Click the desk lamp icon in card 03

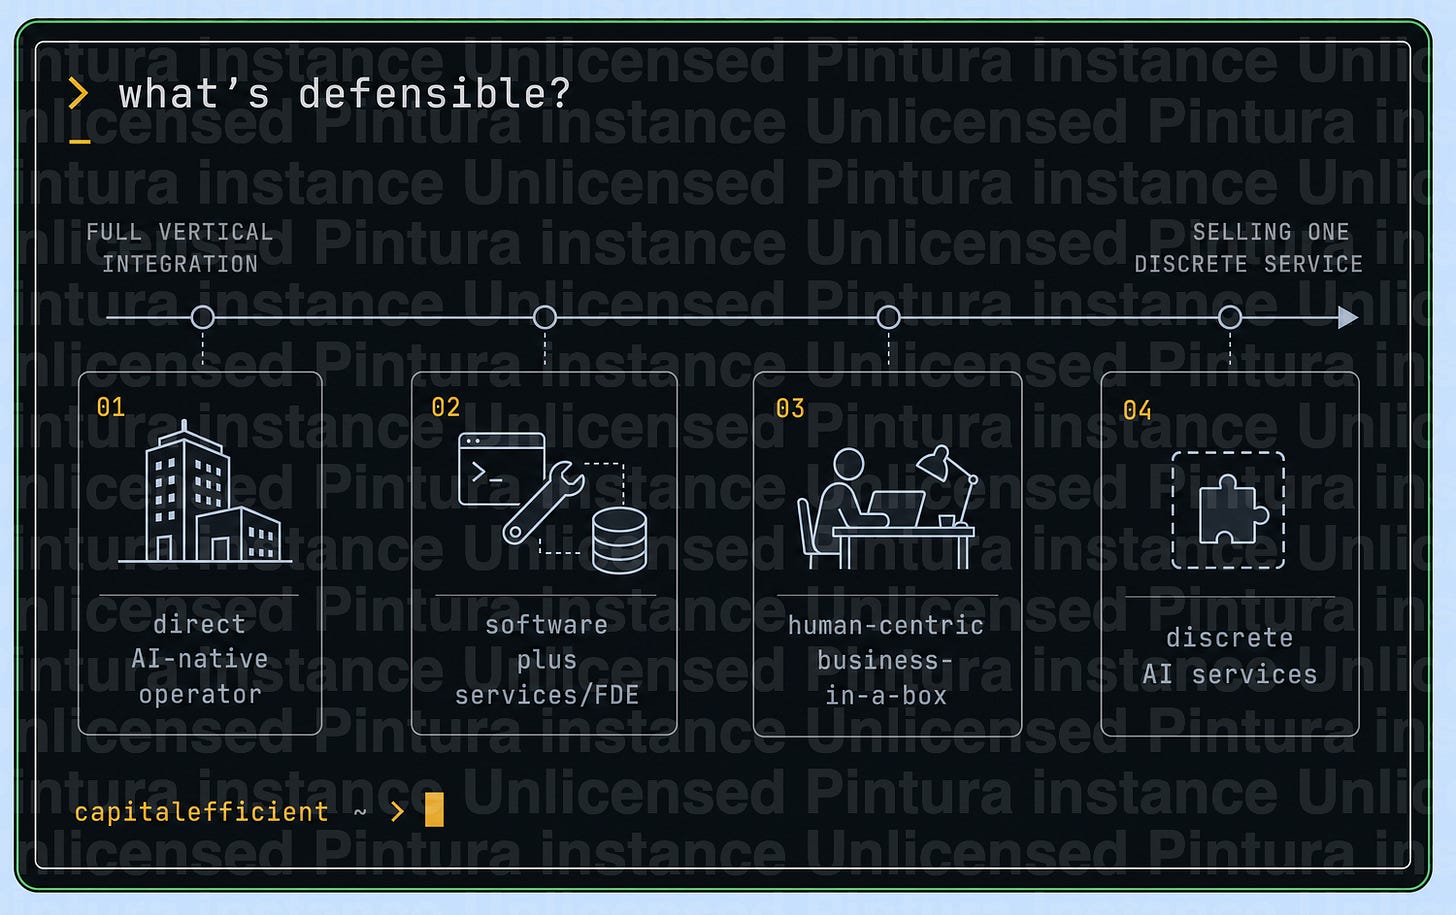click(947, 483)
